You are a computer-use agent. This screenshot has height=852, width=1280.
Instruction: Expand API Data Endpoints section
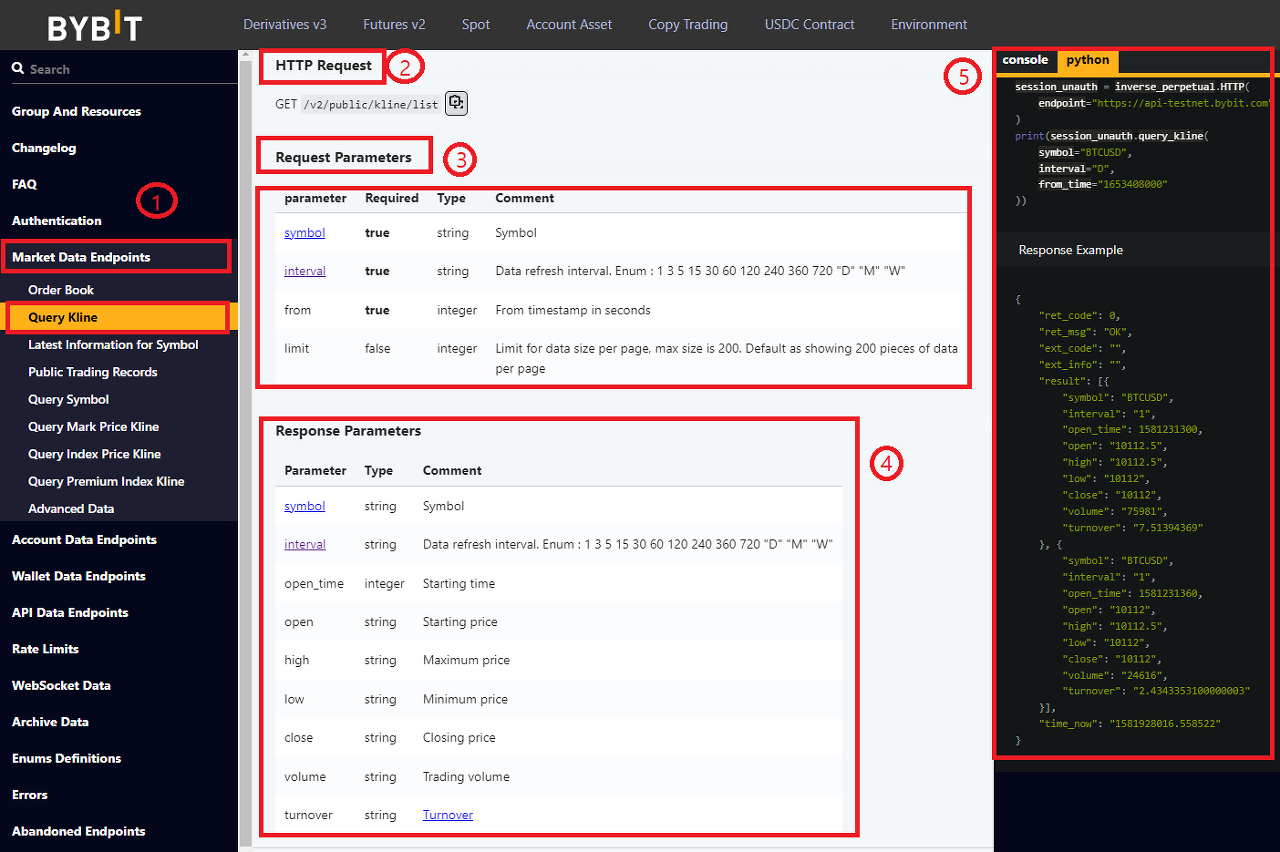point(70,613)
